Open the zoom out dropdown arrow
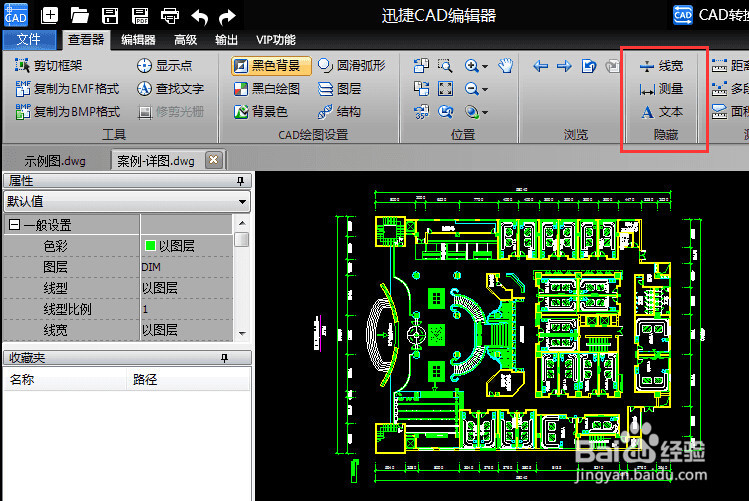The height and width of the screenshot is (501, 749). coord(485,89)
